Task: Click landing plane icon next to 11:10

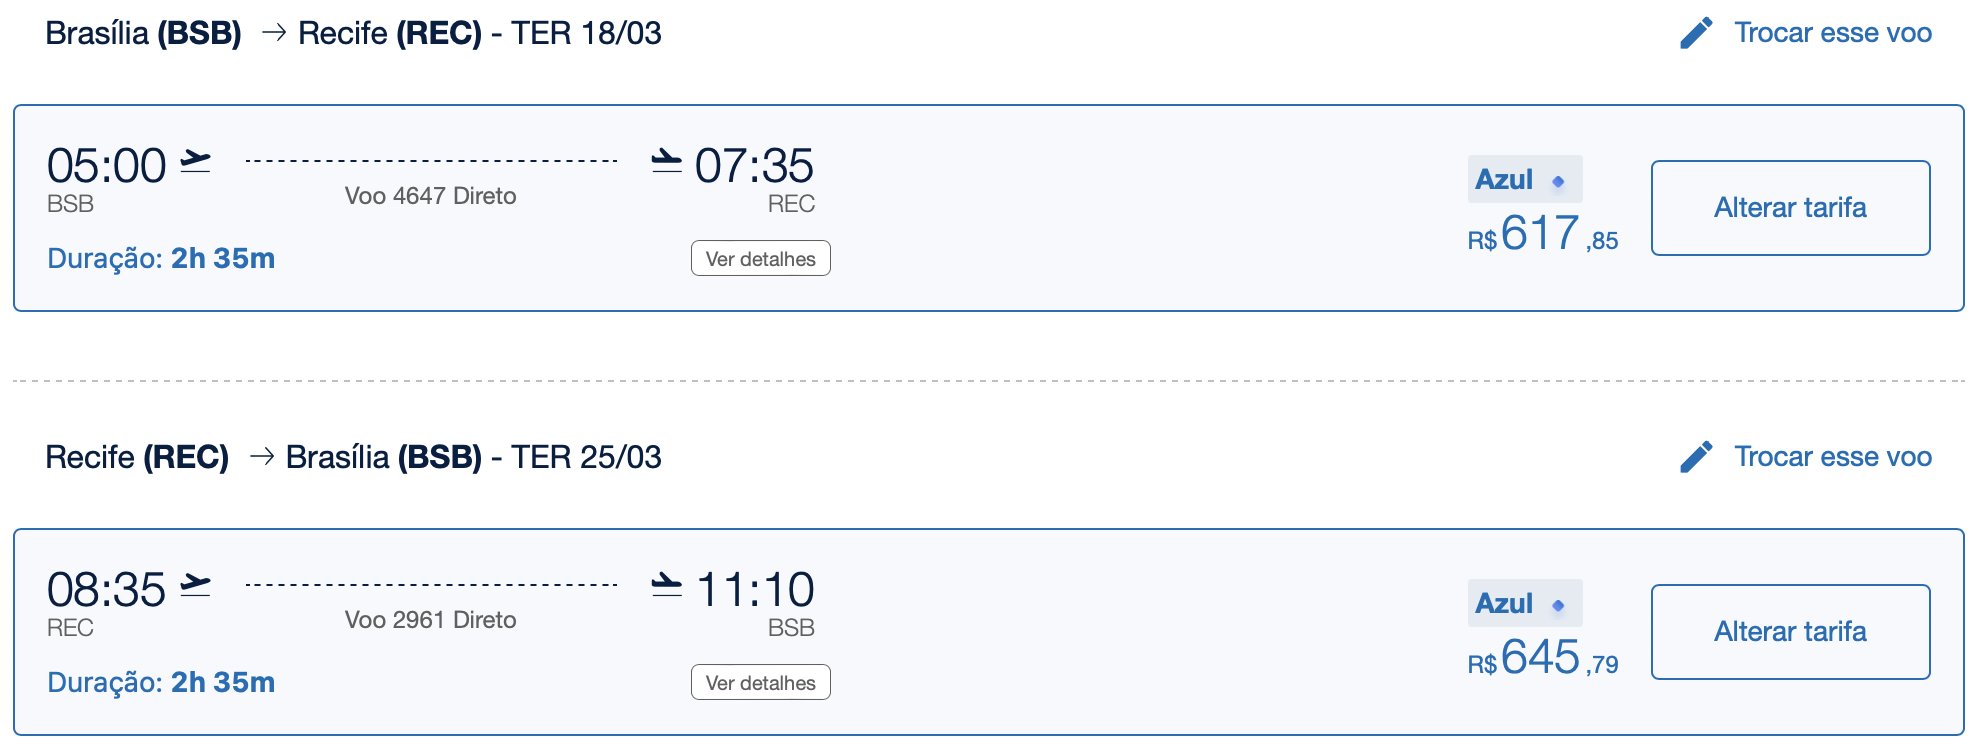Action: coord(666,584)
